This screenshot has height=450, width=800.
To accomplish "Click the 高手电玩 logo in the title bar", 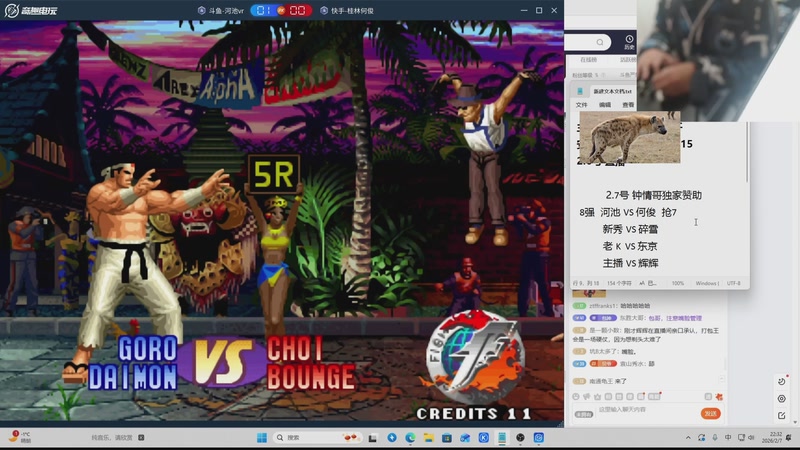I will 31,10.
